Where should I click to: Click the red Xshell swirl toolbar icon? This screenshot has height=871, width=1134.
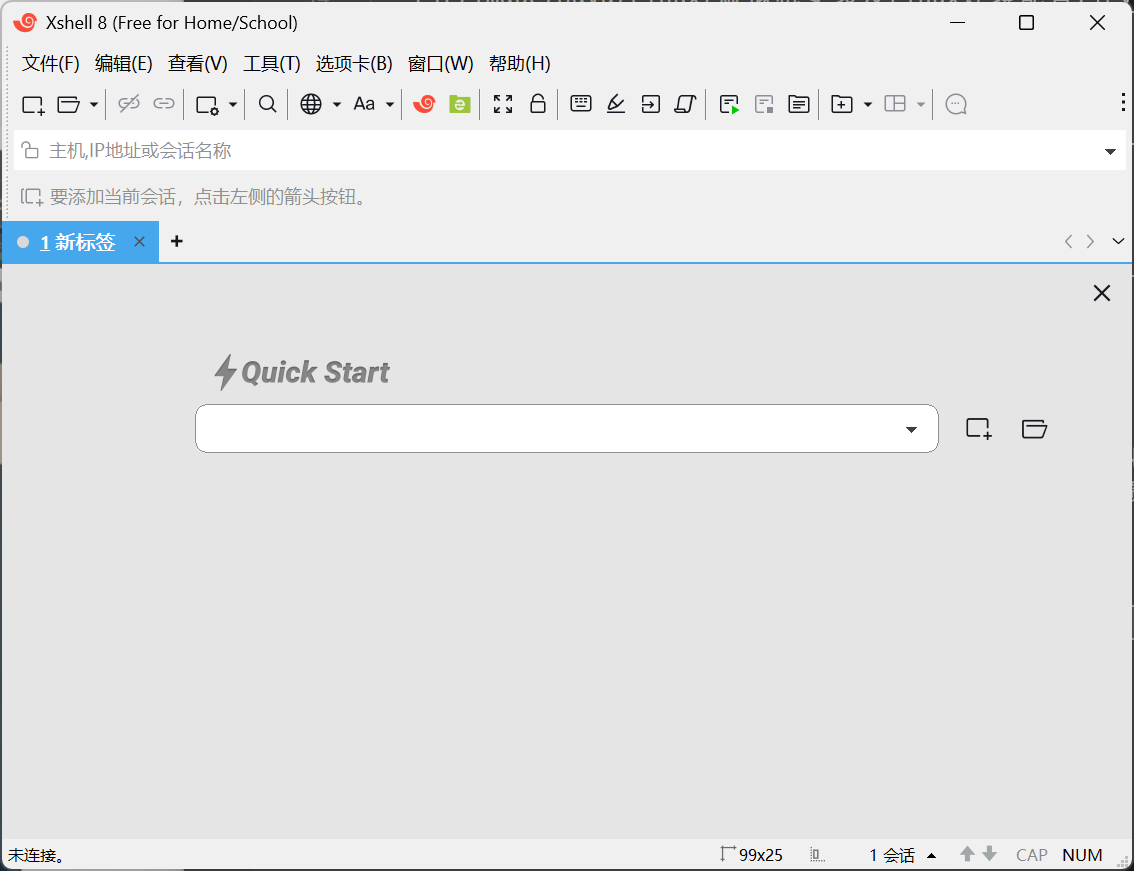pos(424,104)
